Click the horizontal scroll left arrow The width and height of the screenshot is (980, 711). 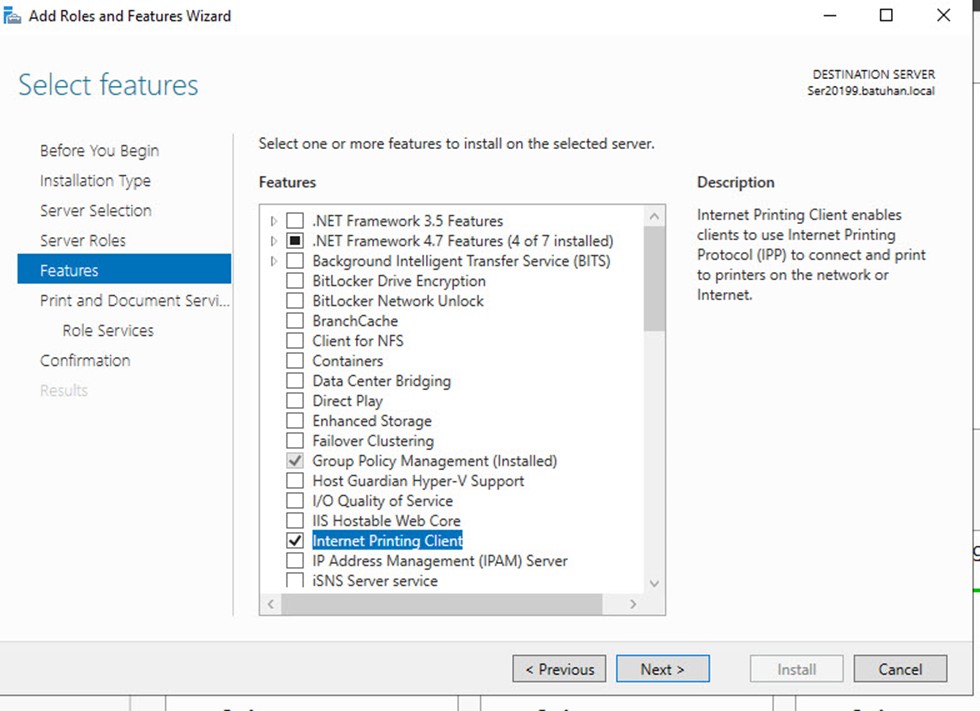(x=271, y=604)
